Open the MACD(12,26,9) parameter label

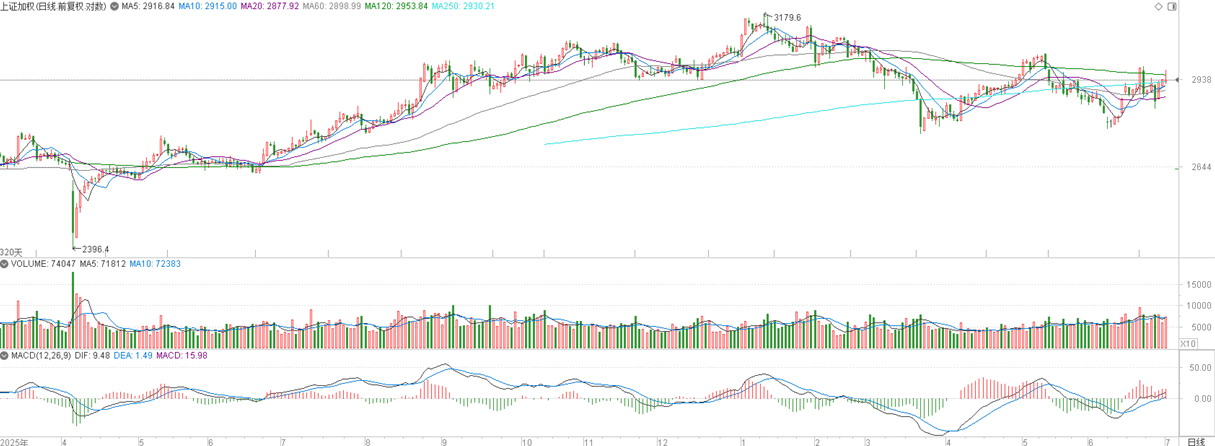click(x=43, y=356)
